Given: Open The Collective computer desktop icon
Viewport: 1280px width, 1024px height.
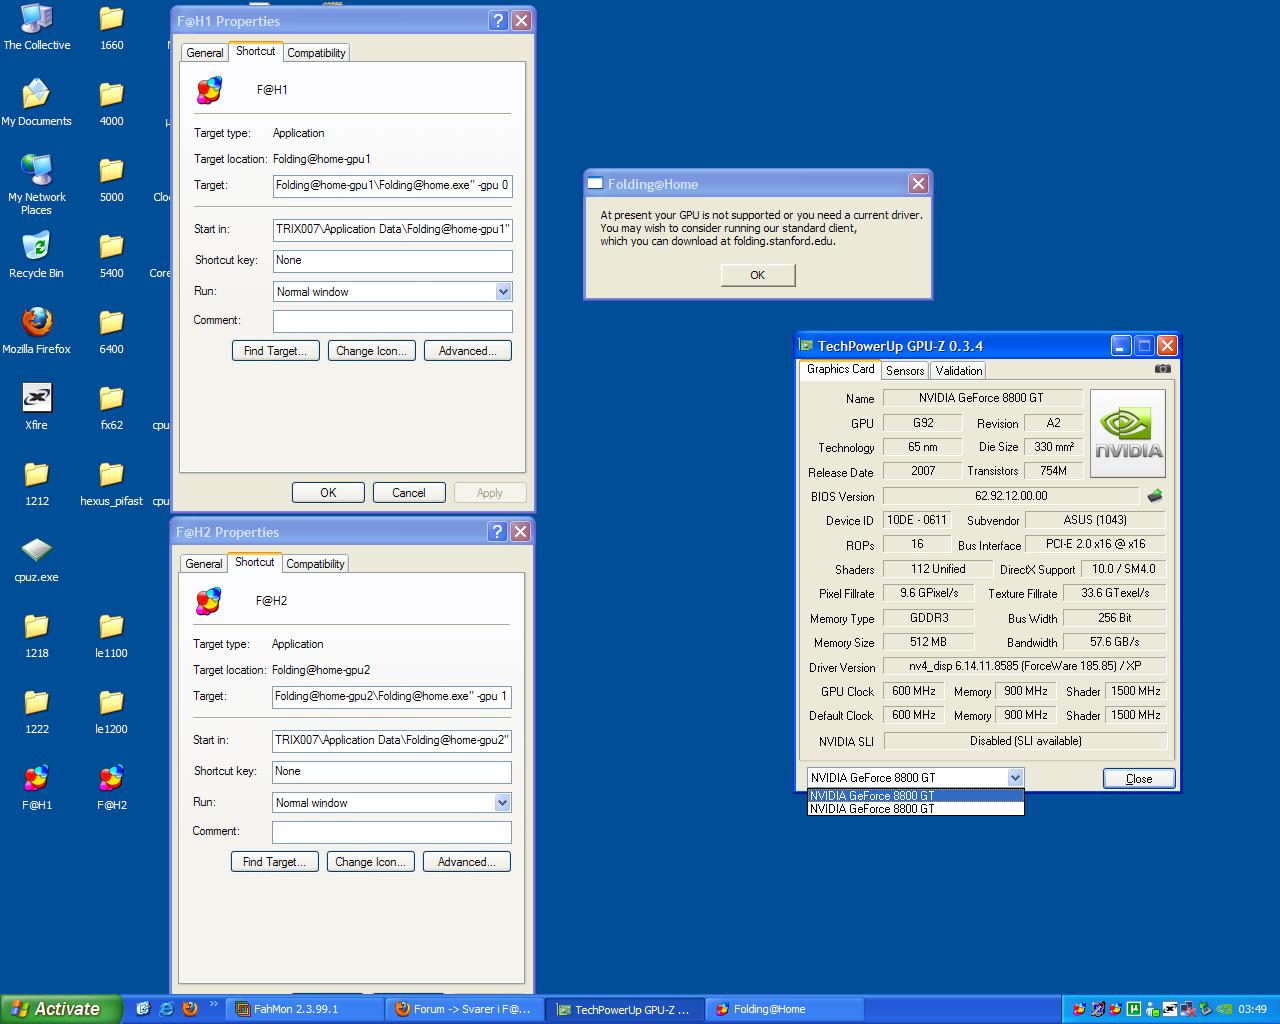Looking at the screenshot, I should (x=37, y=27).
